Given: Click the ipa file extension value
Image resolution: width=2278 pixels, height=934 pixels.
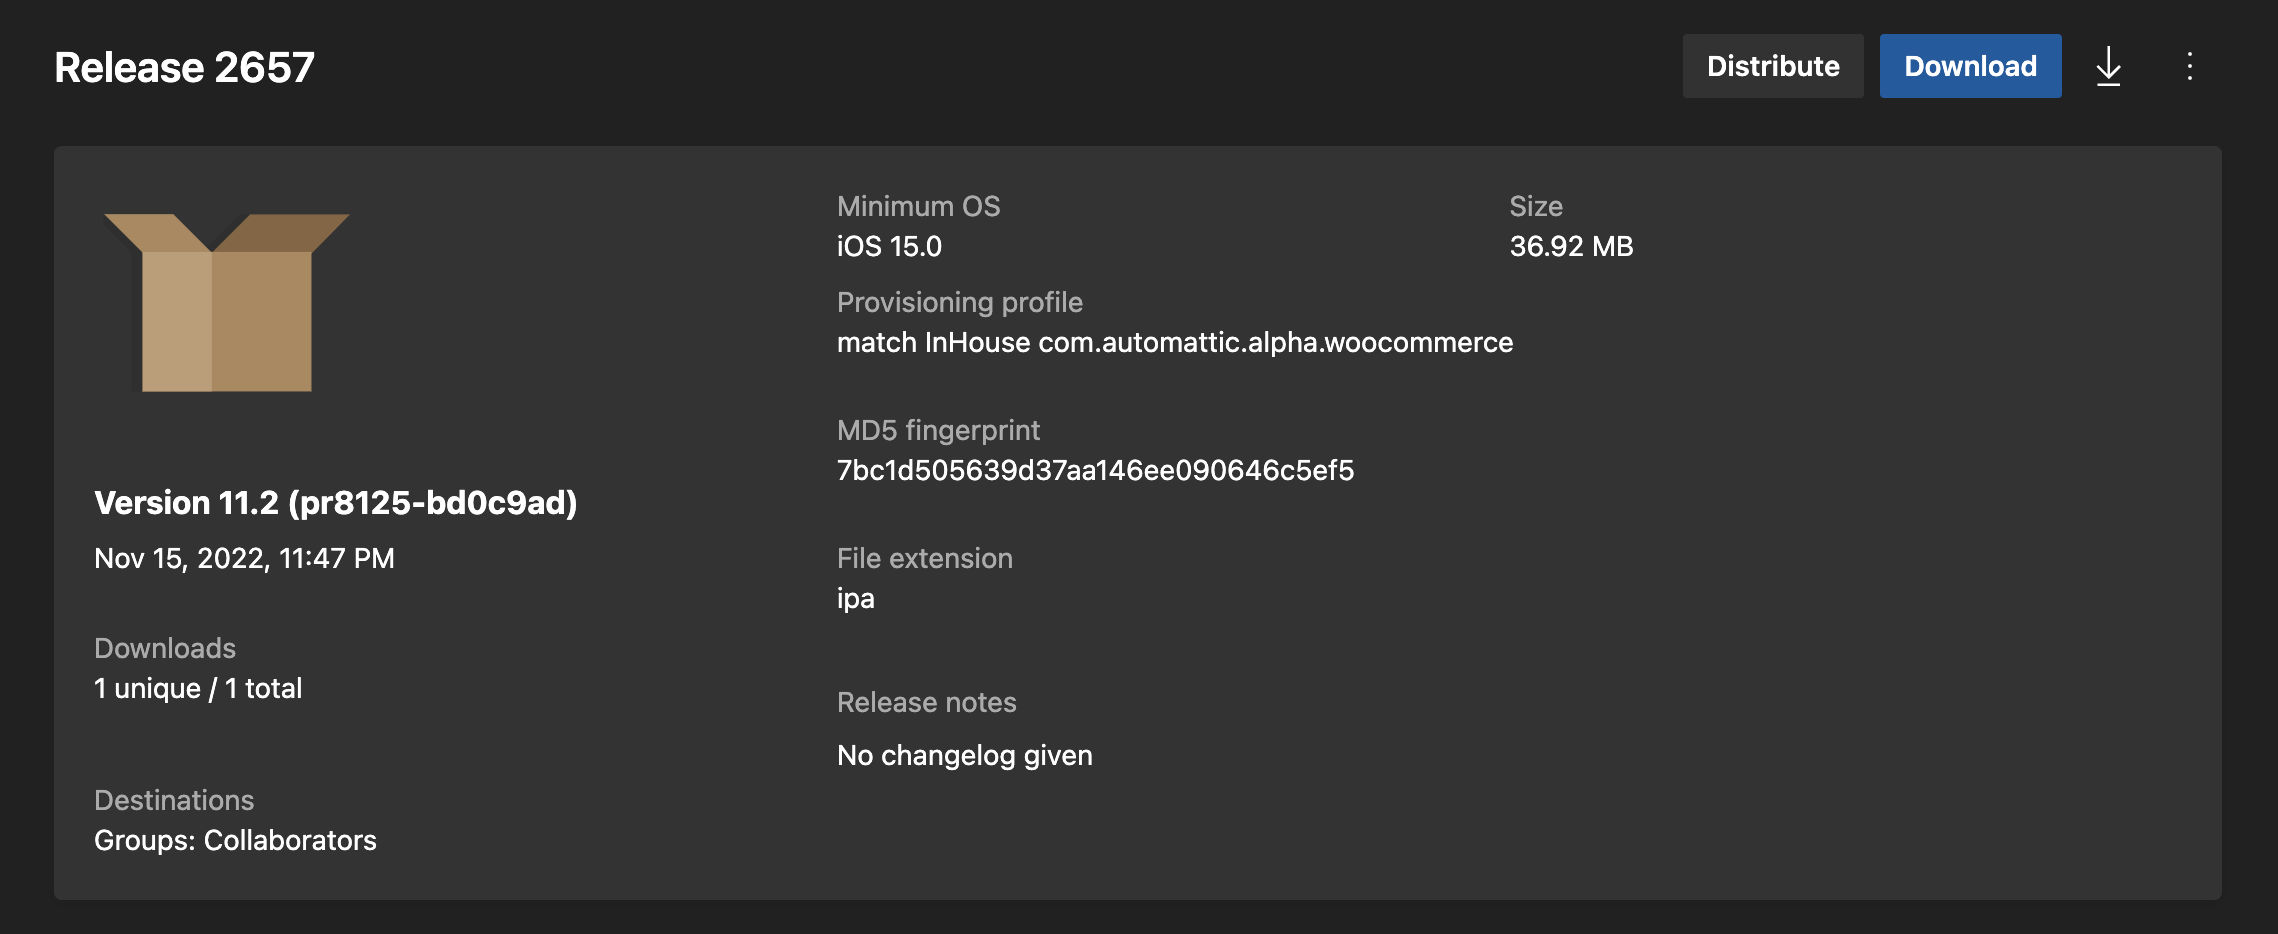Looking at the screenshot, I should (x=855, y=598).
